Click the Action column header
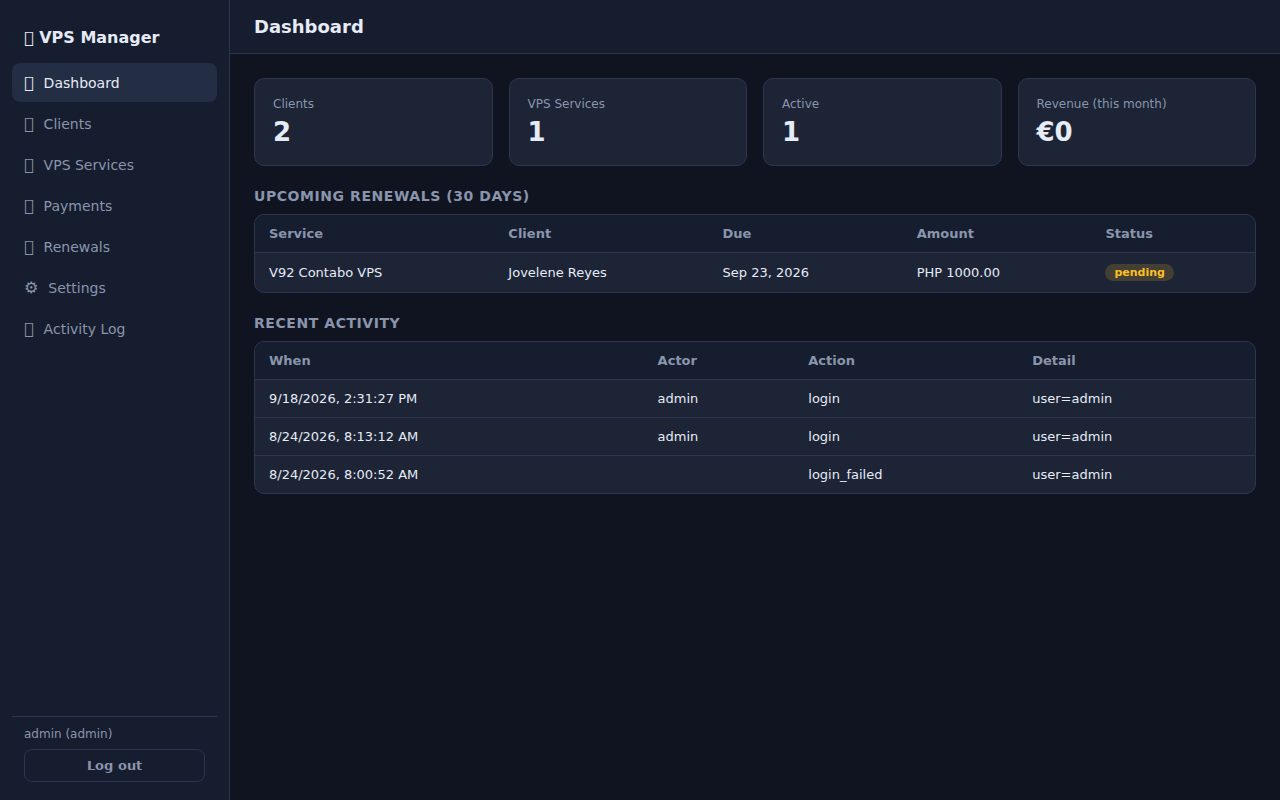The image size is (1280, 800). pos(831,361)
